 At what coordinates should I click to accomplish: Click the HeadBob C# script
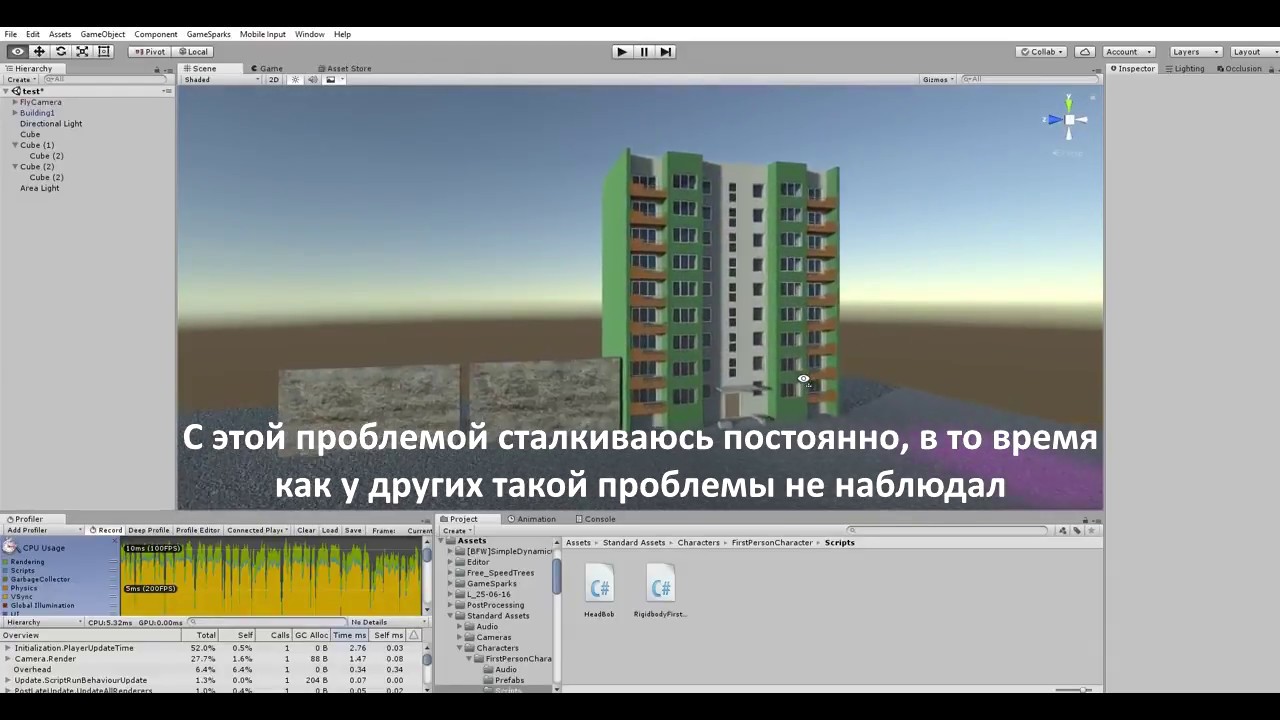599,591
